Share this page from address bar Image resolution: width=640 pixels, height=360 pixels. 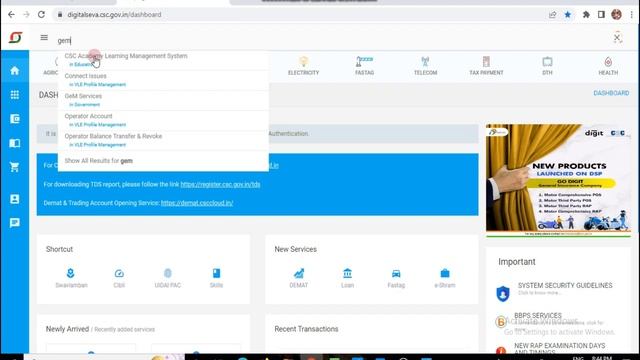552,15
